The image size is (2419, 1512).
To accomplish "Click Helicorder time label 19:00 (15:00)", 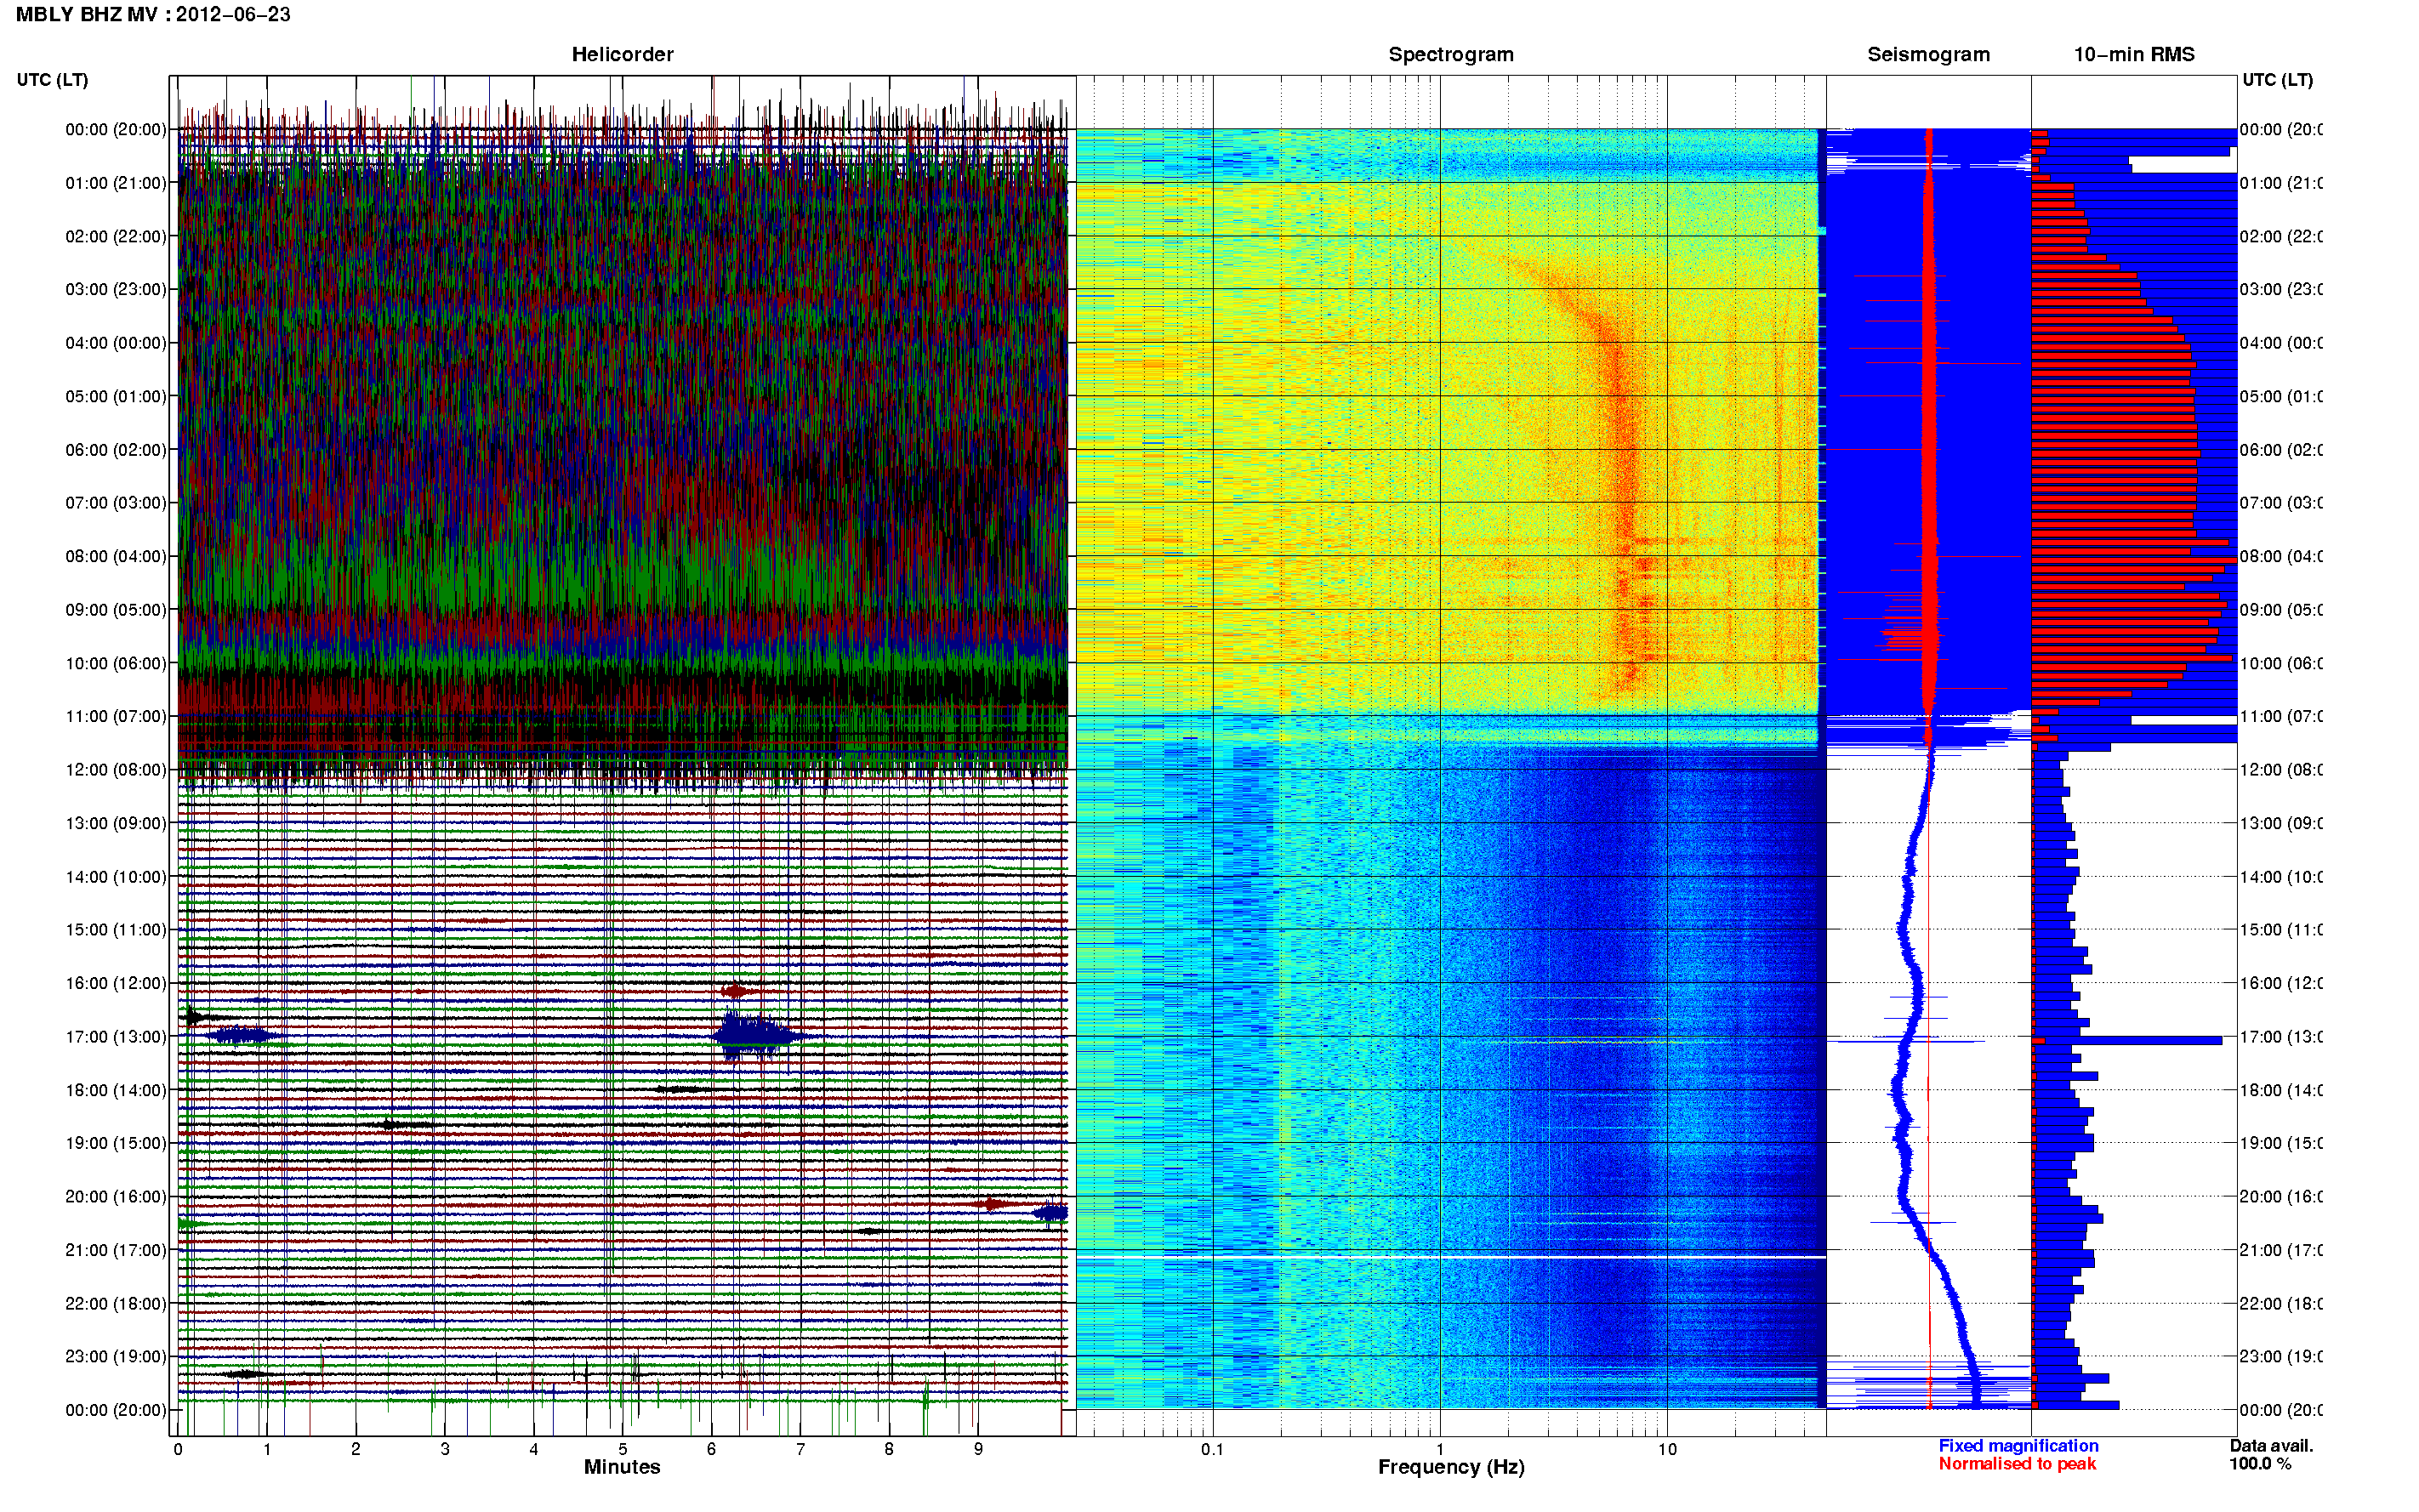I will tap(116, 1143).
